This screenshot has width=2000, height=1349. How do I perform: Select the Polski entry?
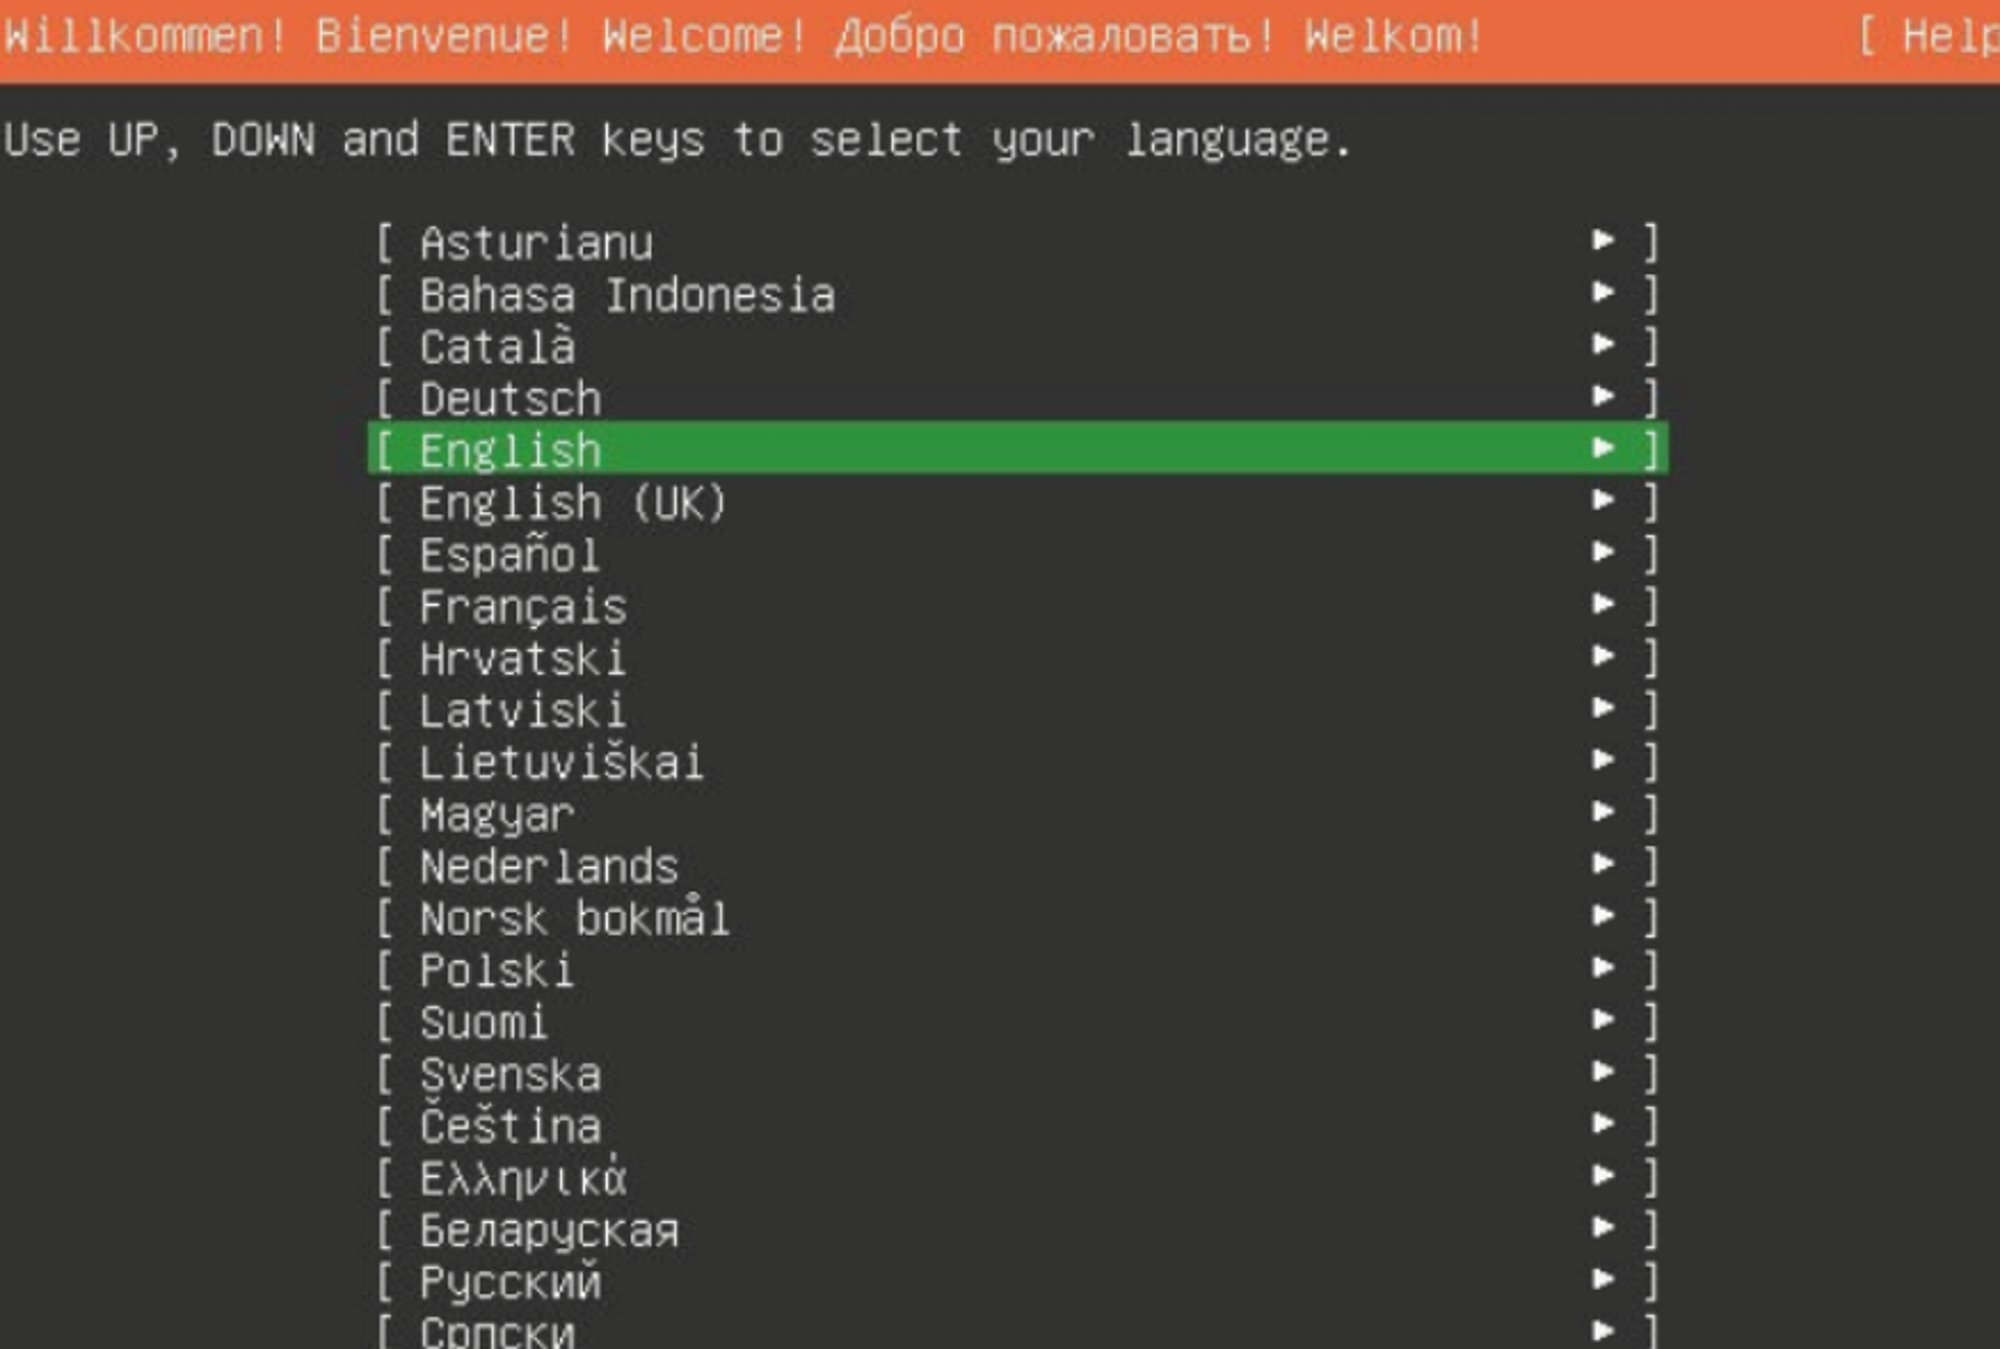[1017, 971]
